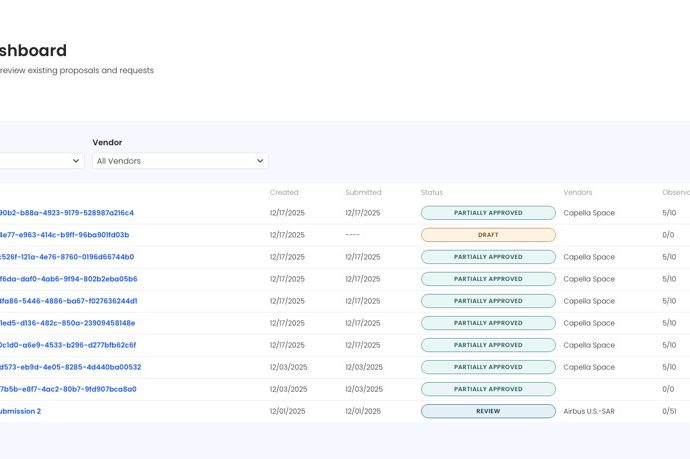Open proposal ending 802b2eba05b6

click(x=68, y=279)
